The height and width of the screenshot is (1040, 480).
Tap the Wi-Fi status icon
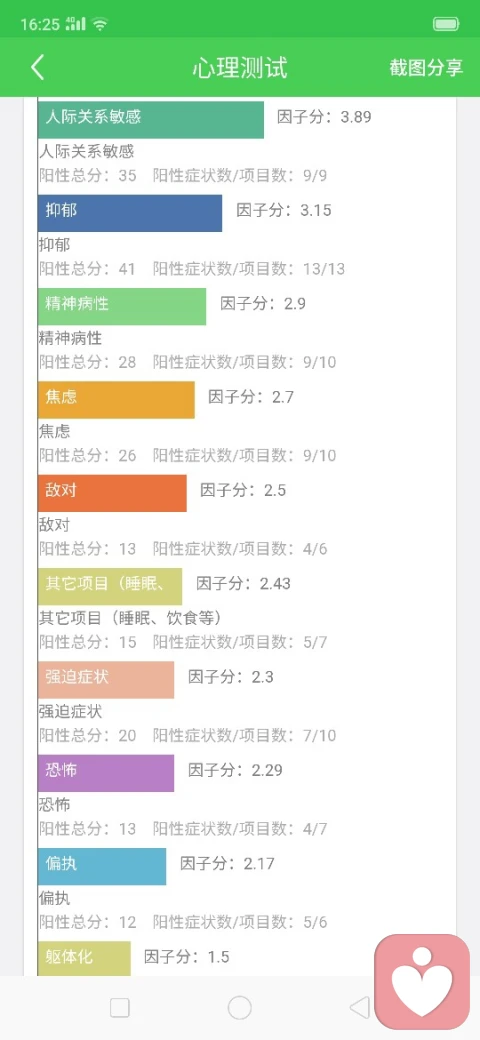[100, 25]
